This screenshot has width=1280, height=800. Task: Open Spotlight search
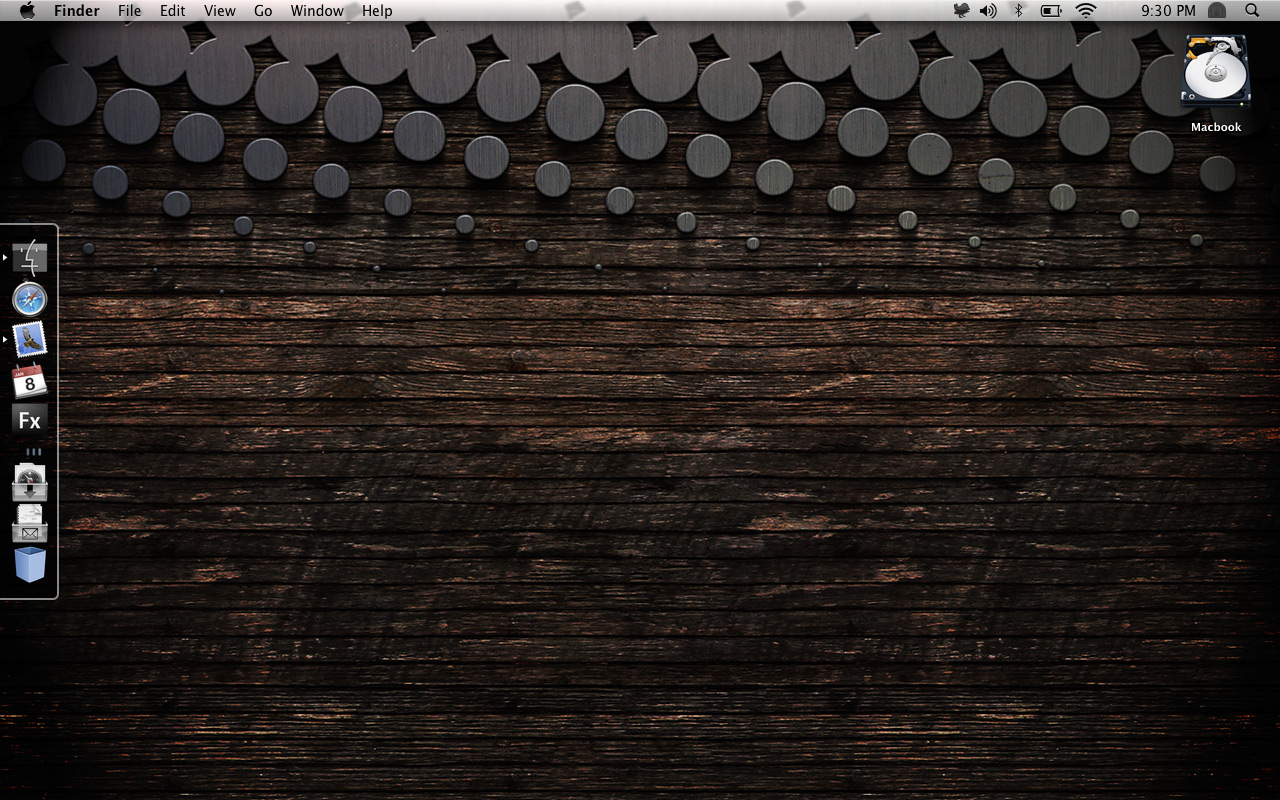1252,10
